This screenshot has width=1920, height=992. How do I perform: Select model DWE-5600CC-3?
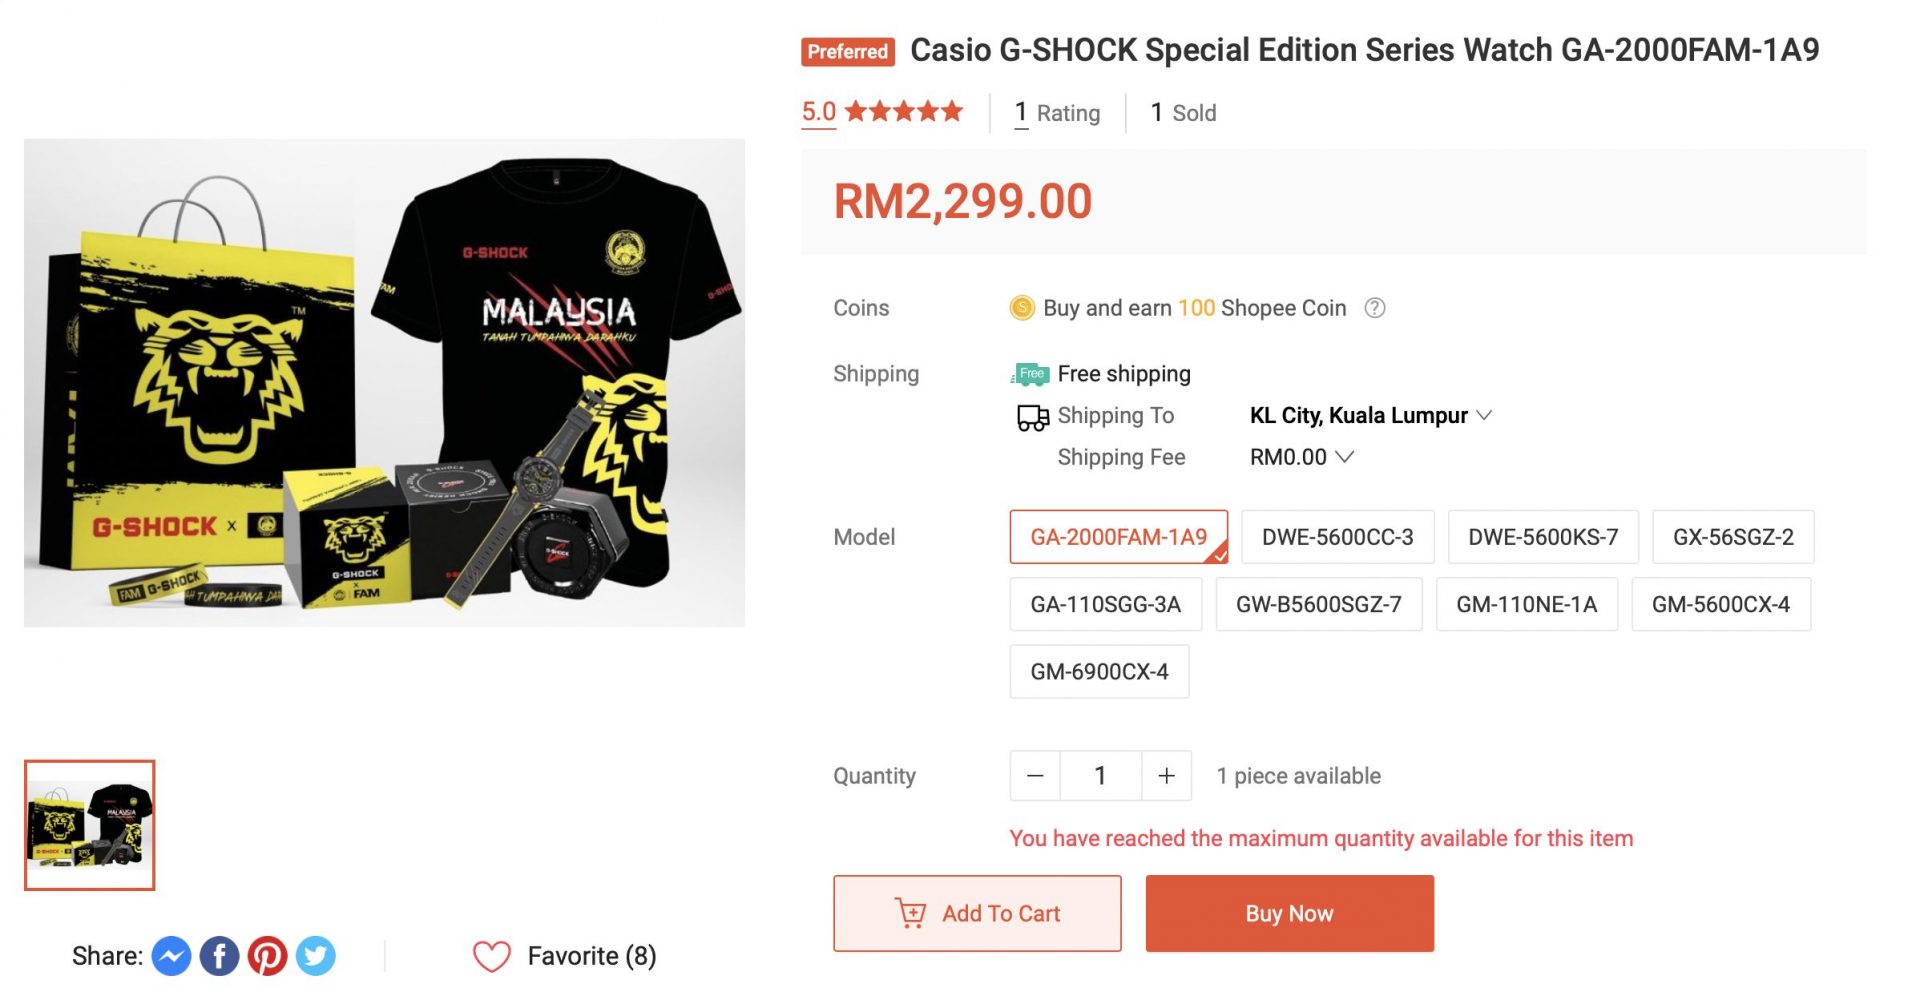(1337, 537)
